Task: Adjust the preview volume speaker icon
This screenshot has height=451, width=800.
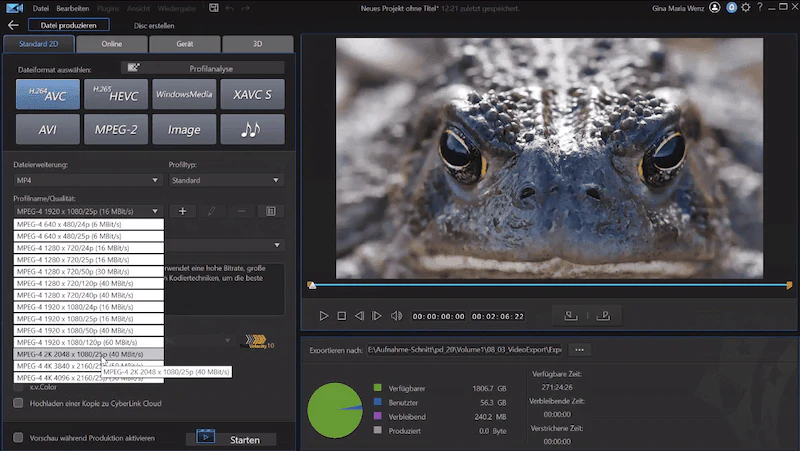Action: [x=396, y=316]
